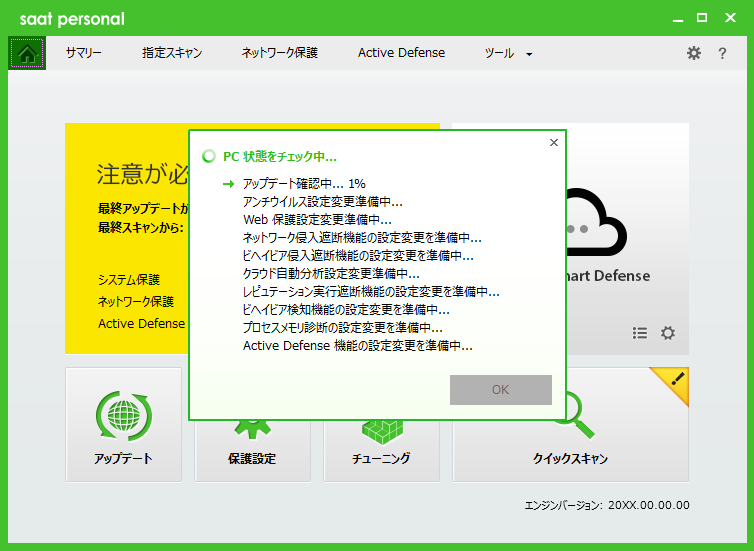This screenshot has height=551, width=754.
Task: Minimize the saat personal window
Action: tap(678, 19)
